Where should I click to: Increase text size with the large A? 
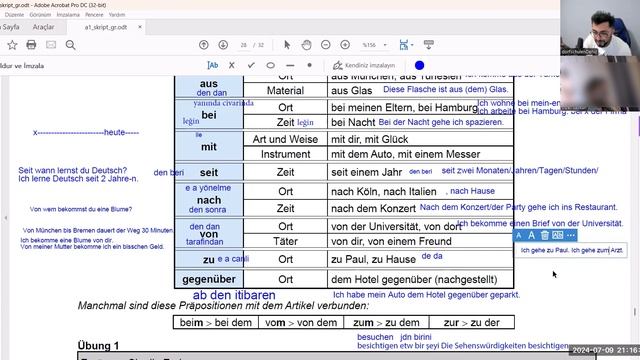click(x=531, y=236)
